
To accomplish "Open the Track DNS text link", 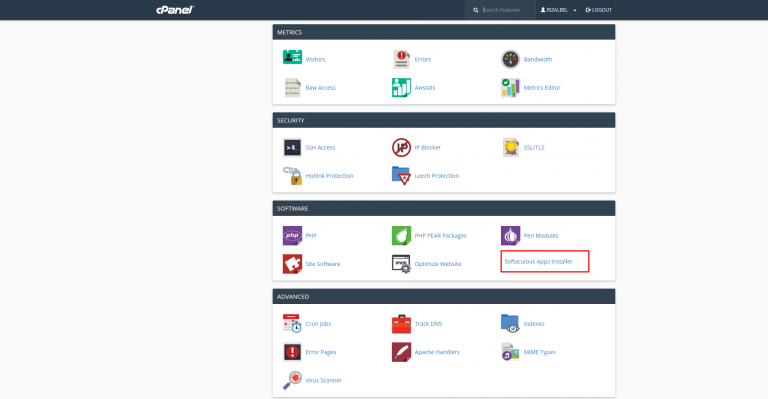I will (x=429, y=324).
